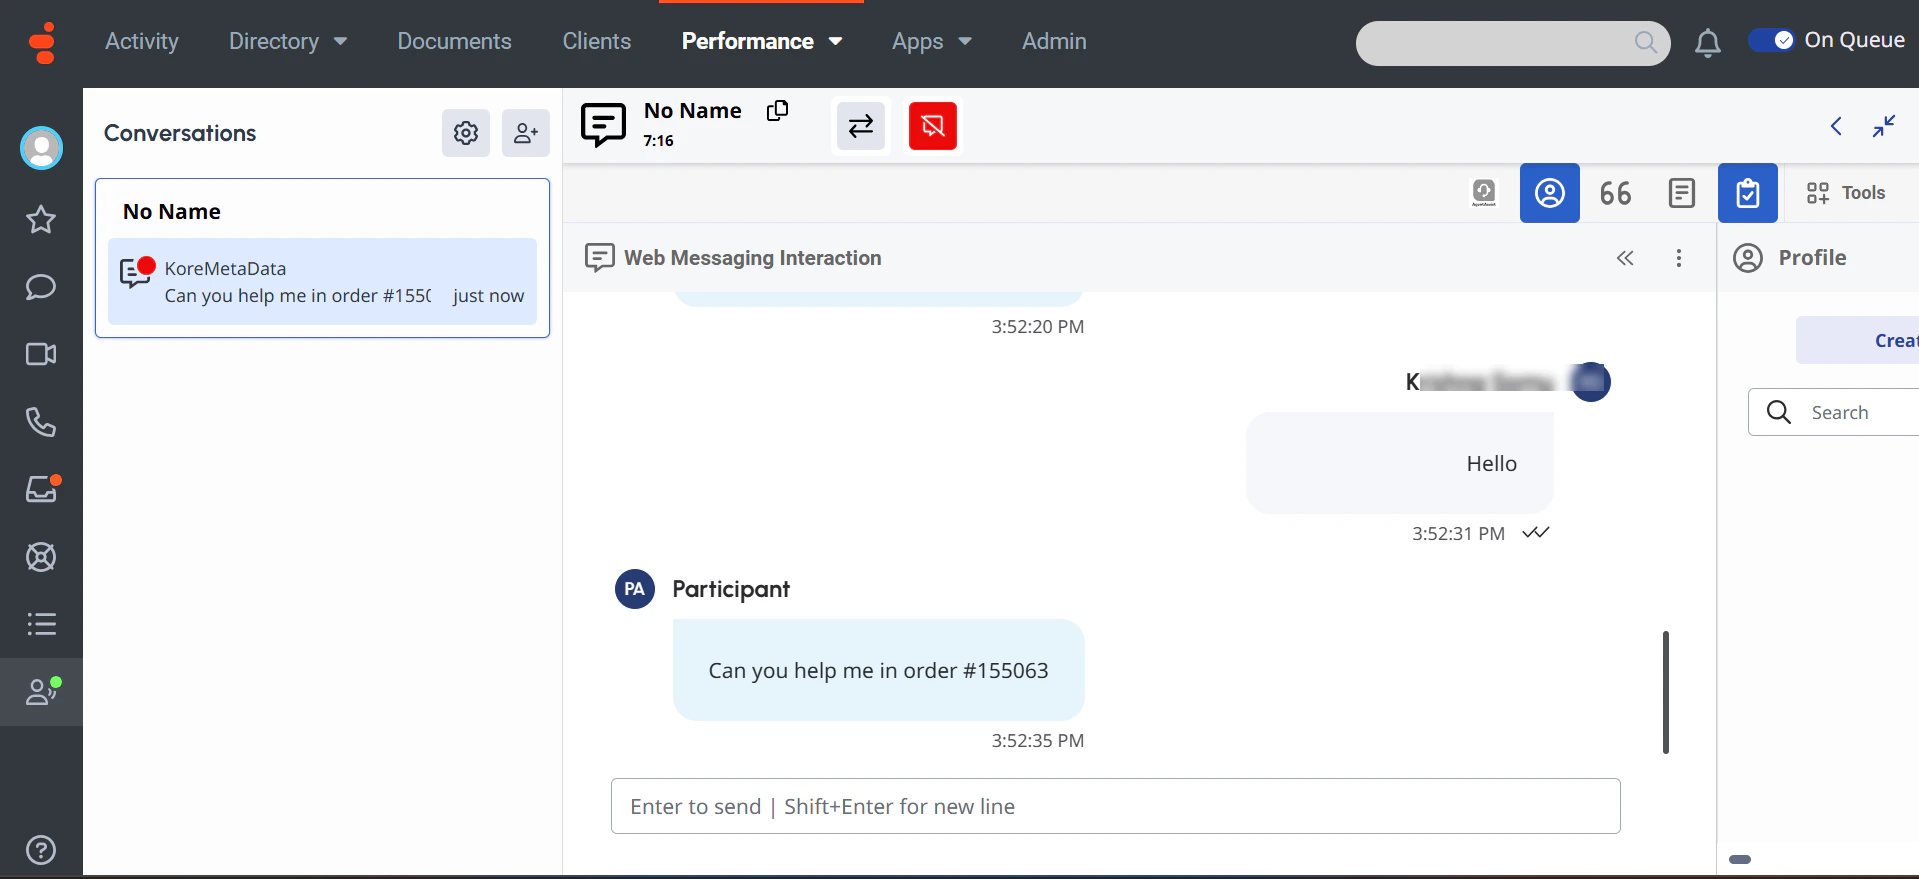Expand the Apps menu
Screen dimensions: 1919x879
point(931,41)
